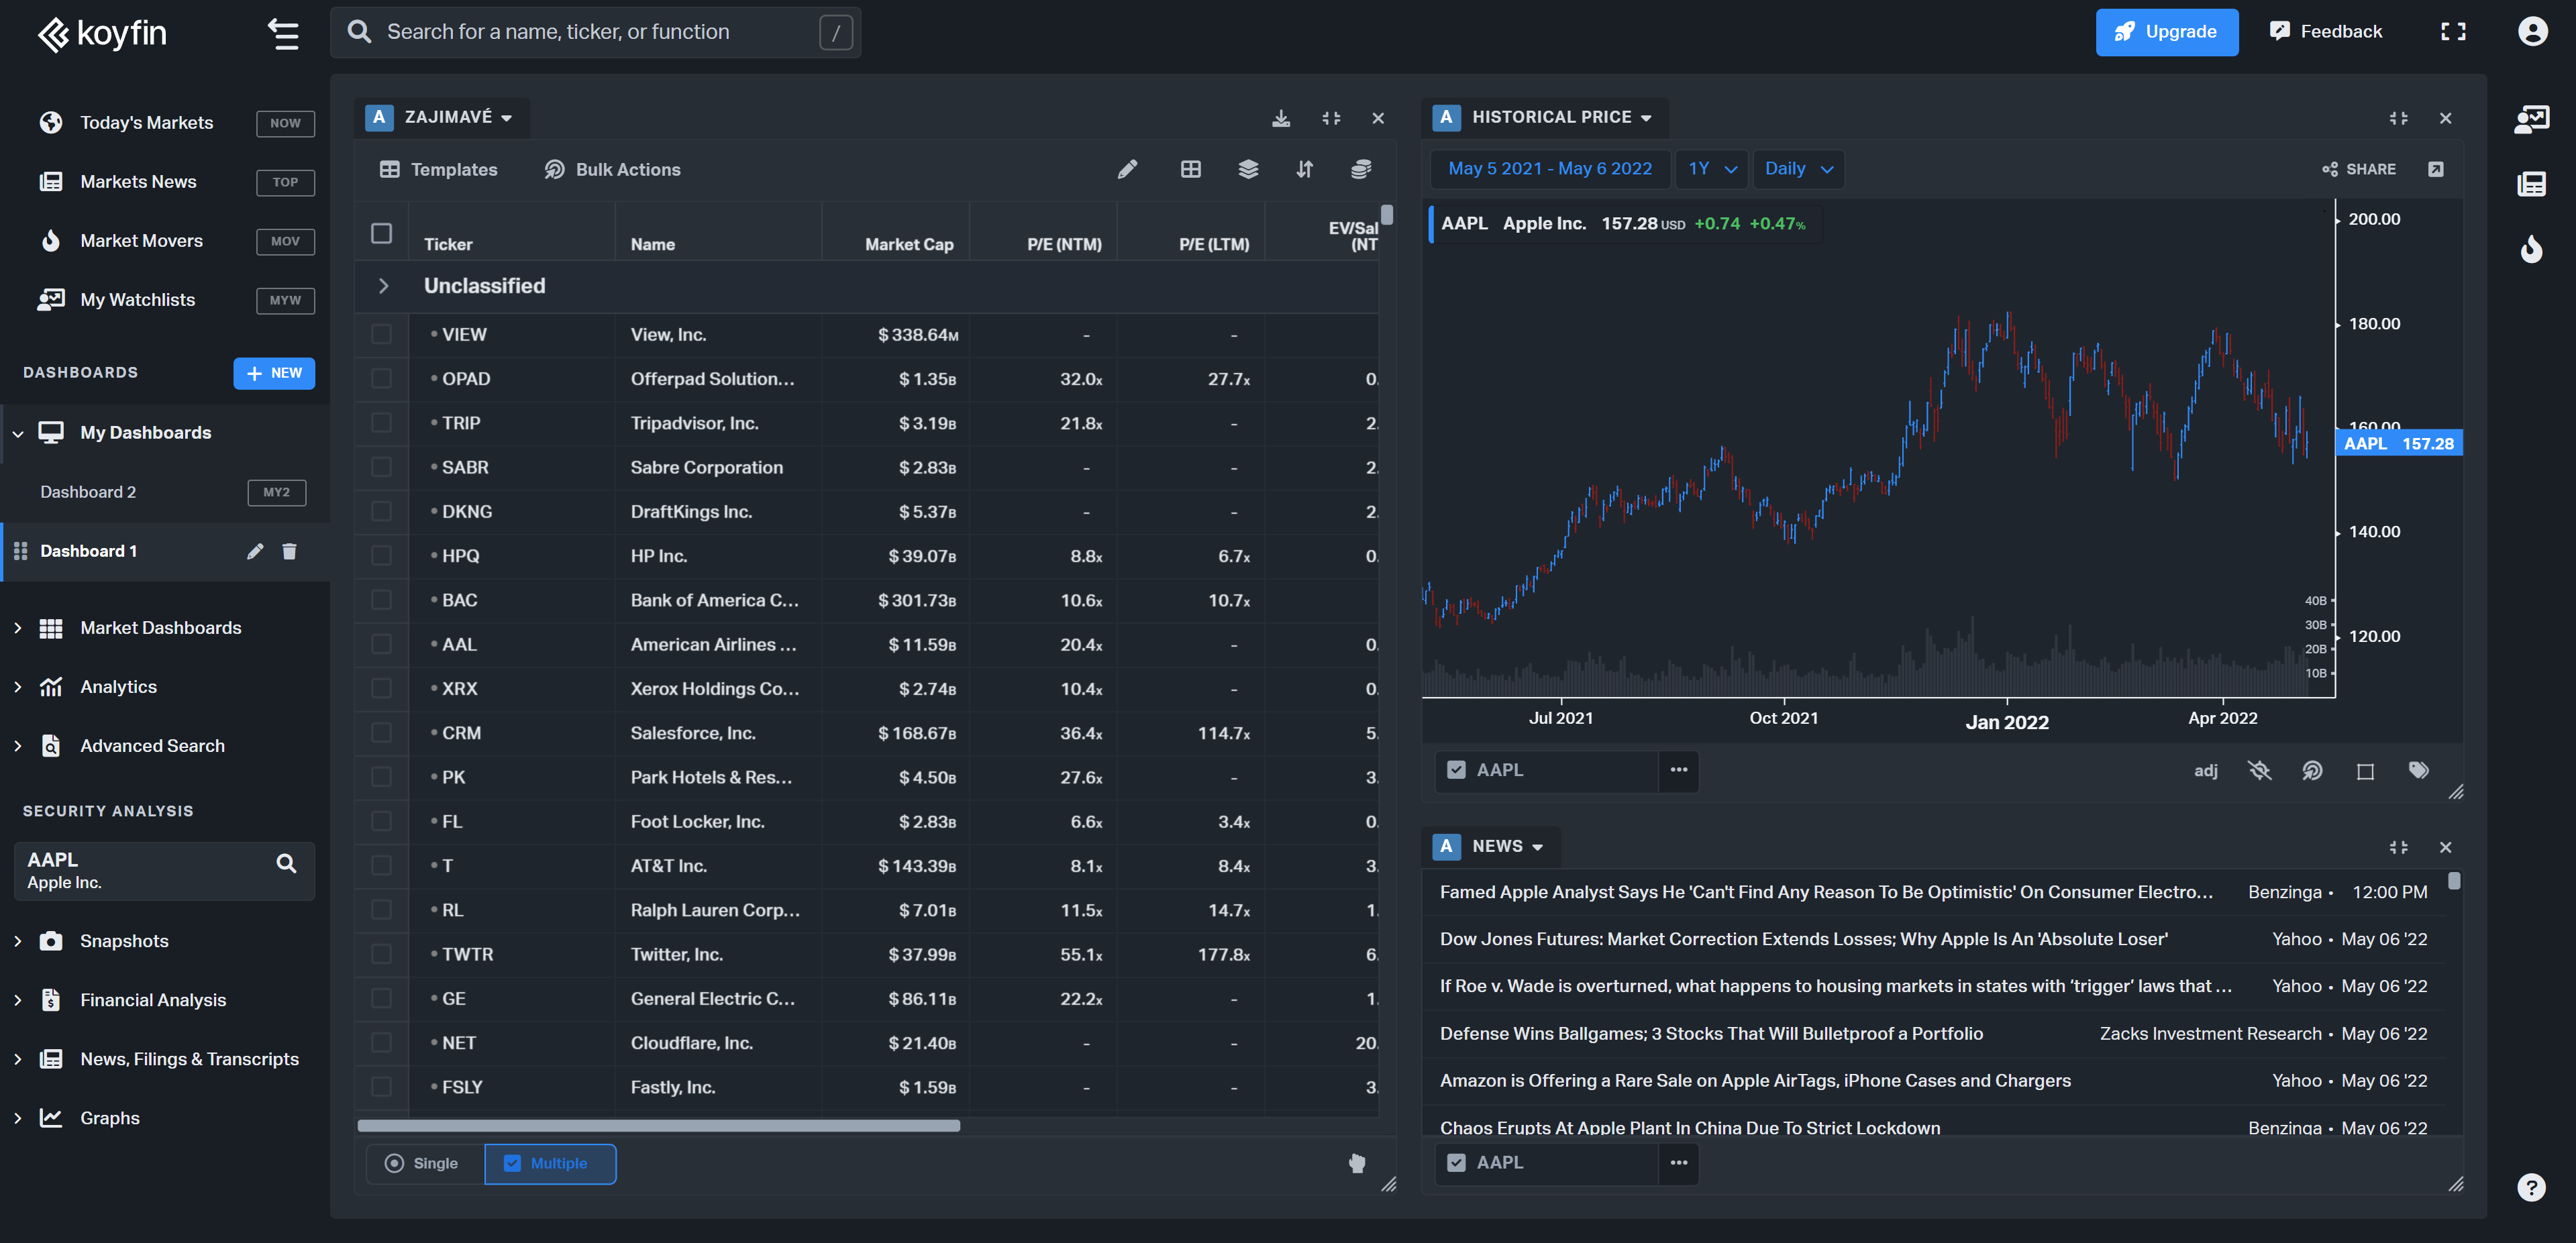Viewport: 2576px width, 1243px height.
Task: Click the grouping layers icon
Action: [x=1248, y=169]
